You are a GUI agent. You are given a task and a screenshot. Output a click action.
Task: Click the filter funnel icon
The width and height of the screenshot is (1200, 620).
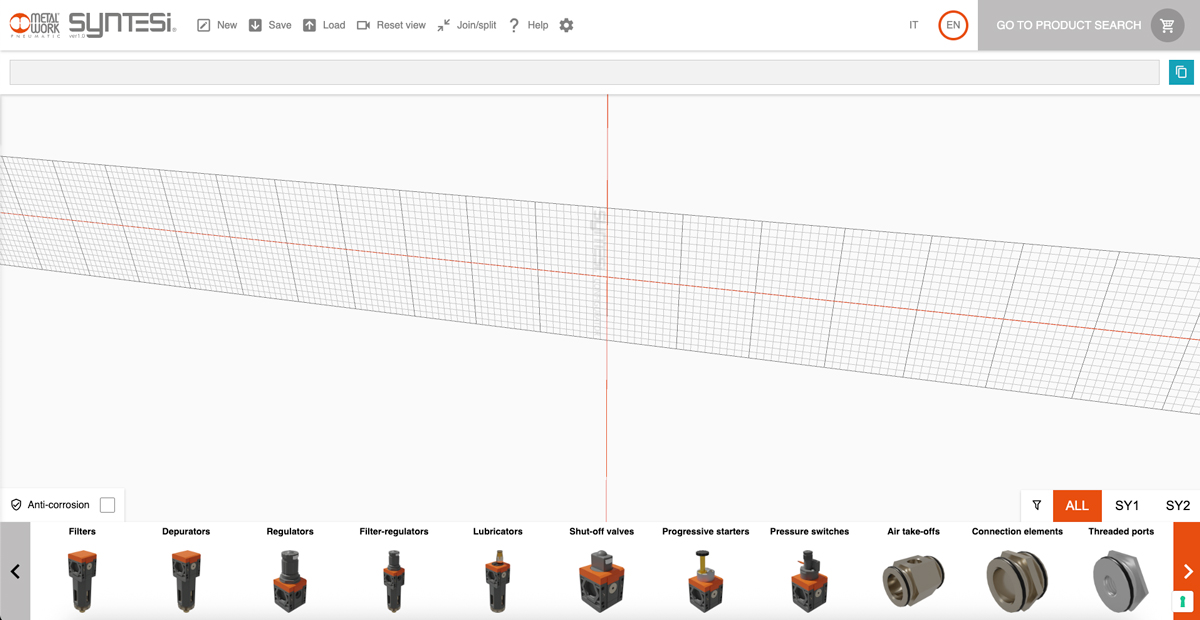(x=1037, y=505)
